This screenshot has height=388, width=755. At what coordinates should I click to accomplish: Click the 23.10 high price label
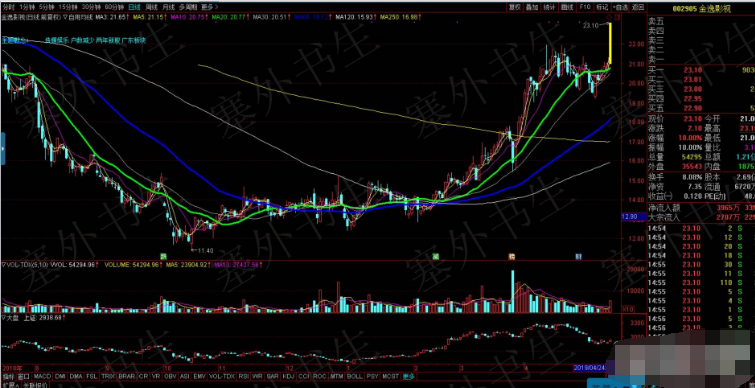pos(590,25)
